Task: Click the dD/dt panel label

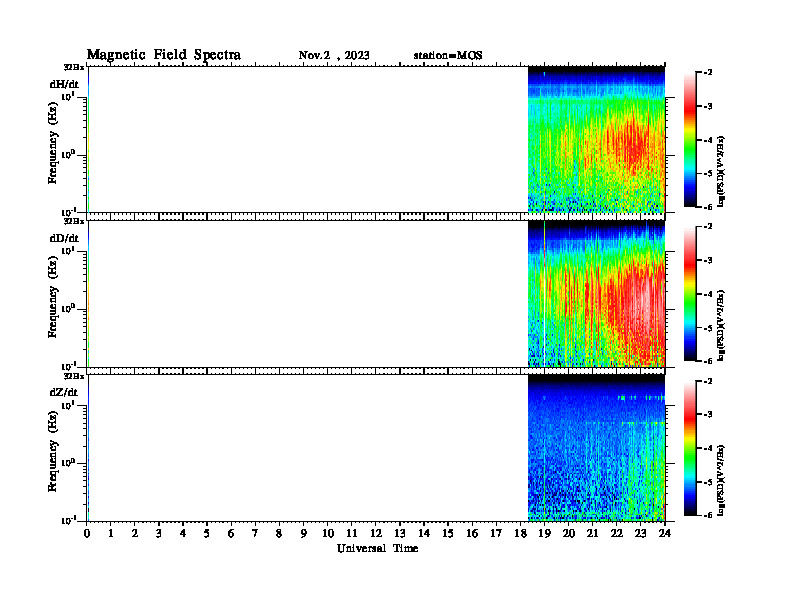Action: (64, 238)
